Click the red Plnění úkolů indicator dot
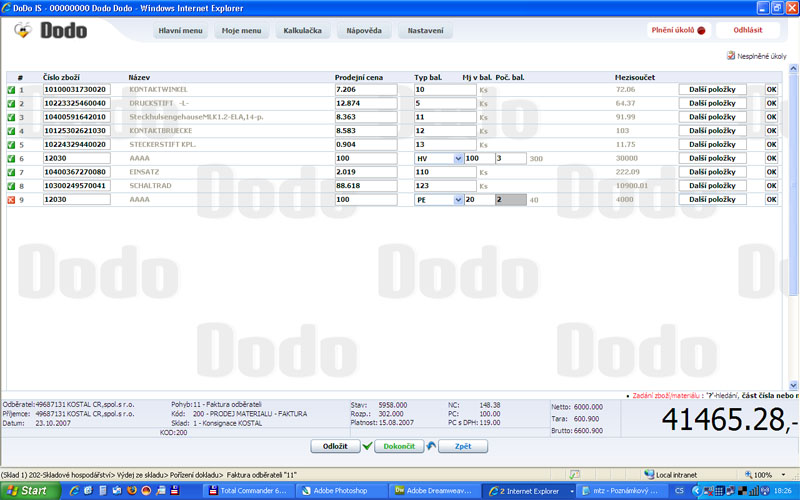Image resolution: width=800 pixels, height=500 pixels. pos(702,31)
